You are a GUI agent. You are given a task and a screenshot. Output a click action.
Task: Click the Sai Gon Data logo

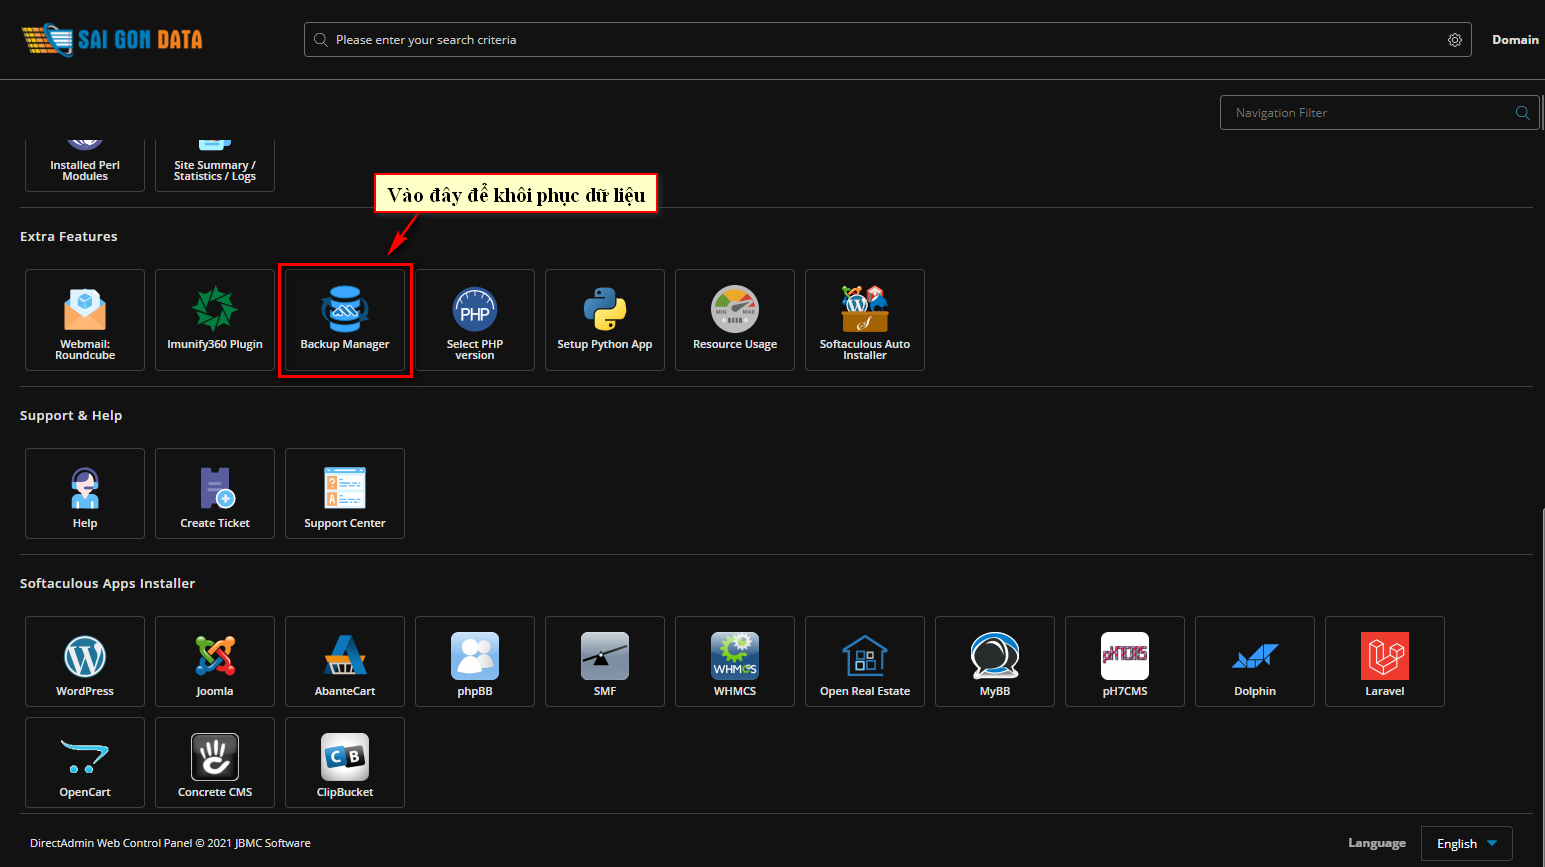tap(112, 40)
